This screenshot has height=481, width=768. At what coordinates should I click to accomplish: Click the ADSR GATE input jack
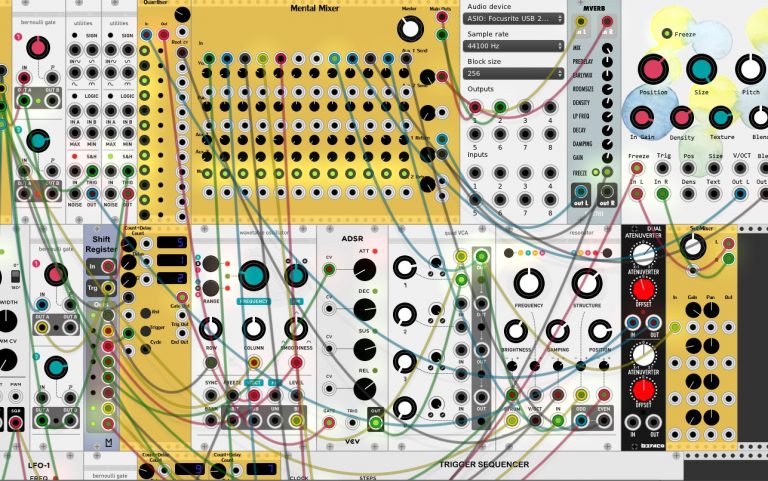[x=329, y=422]
